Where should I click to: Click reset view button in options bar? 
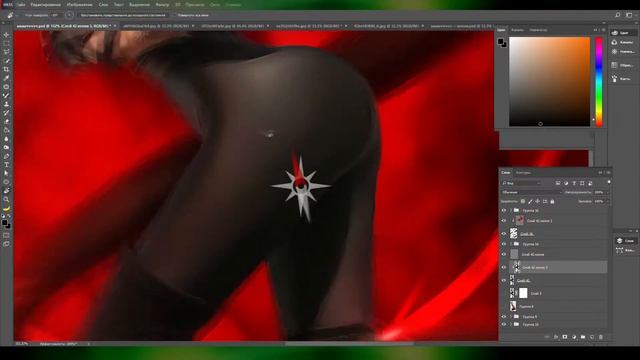click(x=123, y=15)
